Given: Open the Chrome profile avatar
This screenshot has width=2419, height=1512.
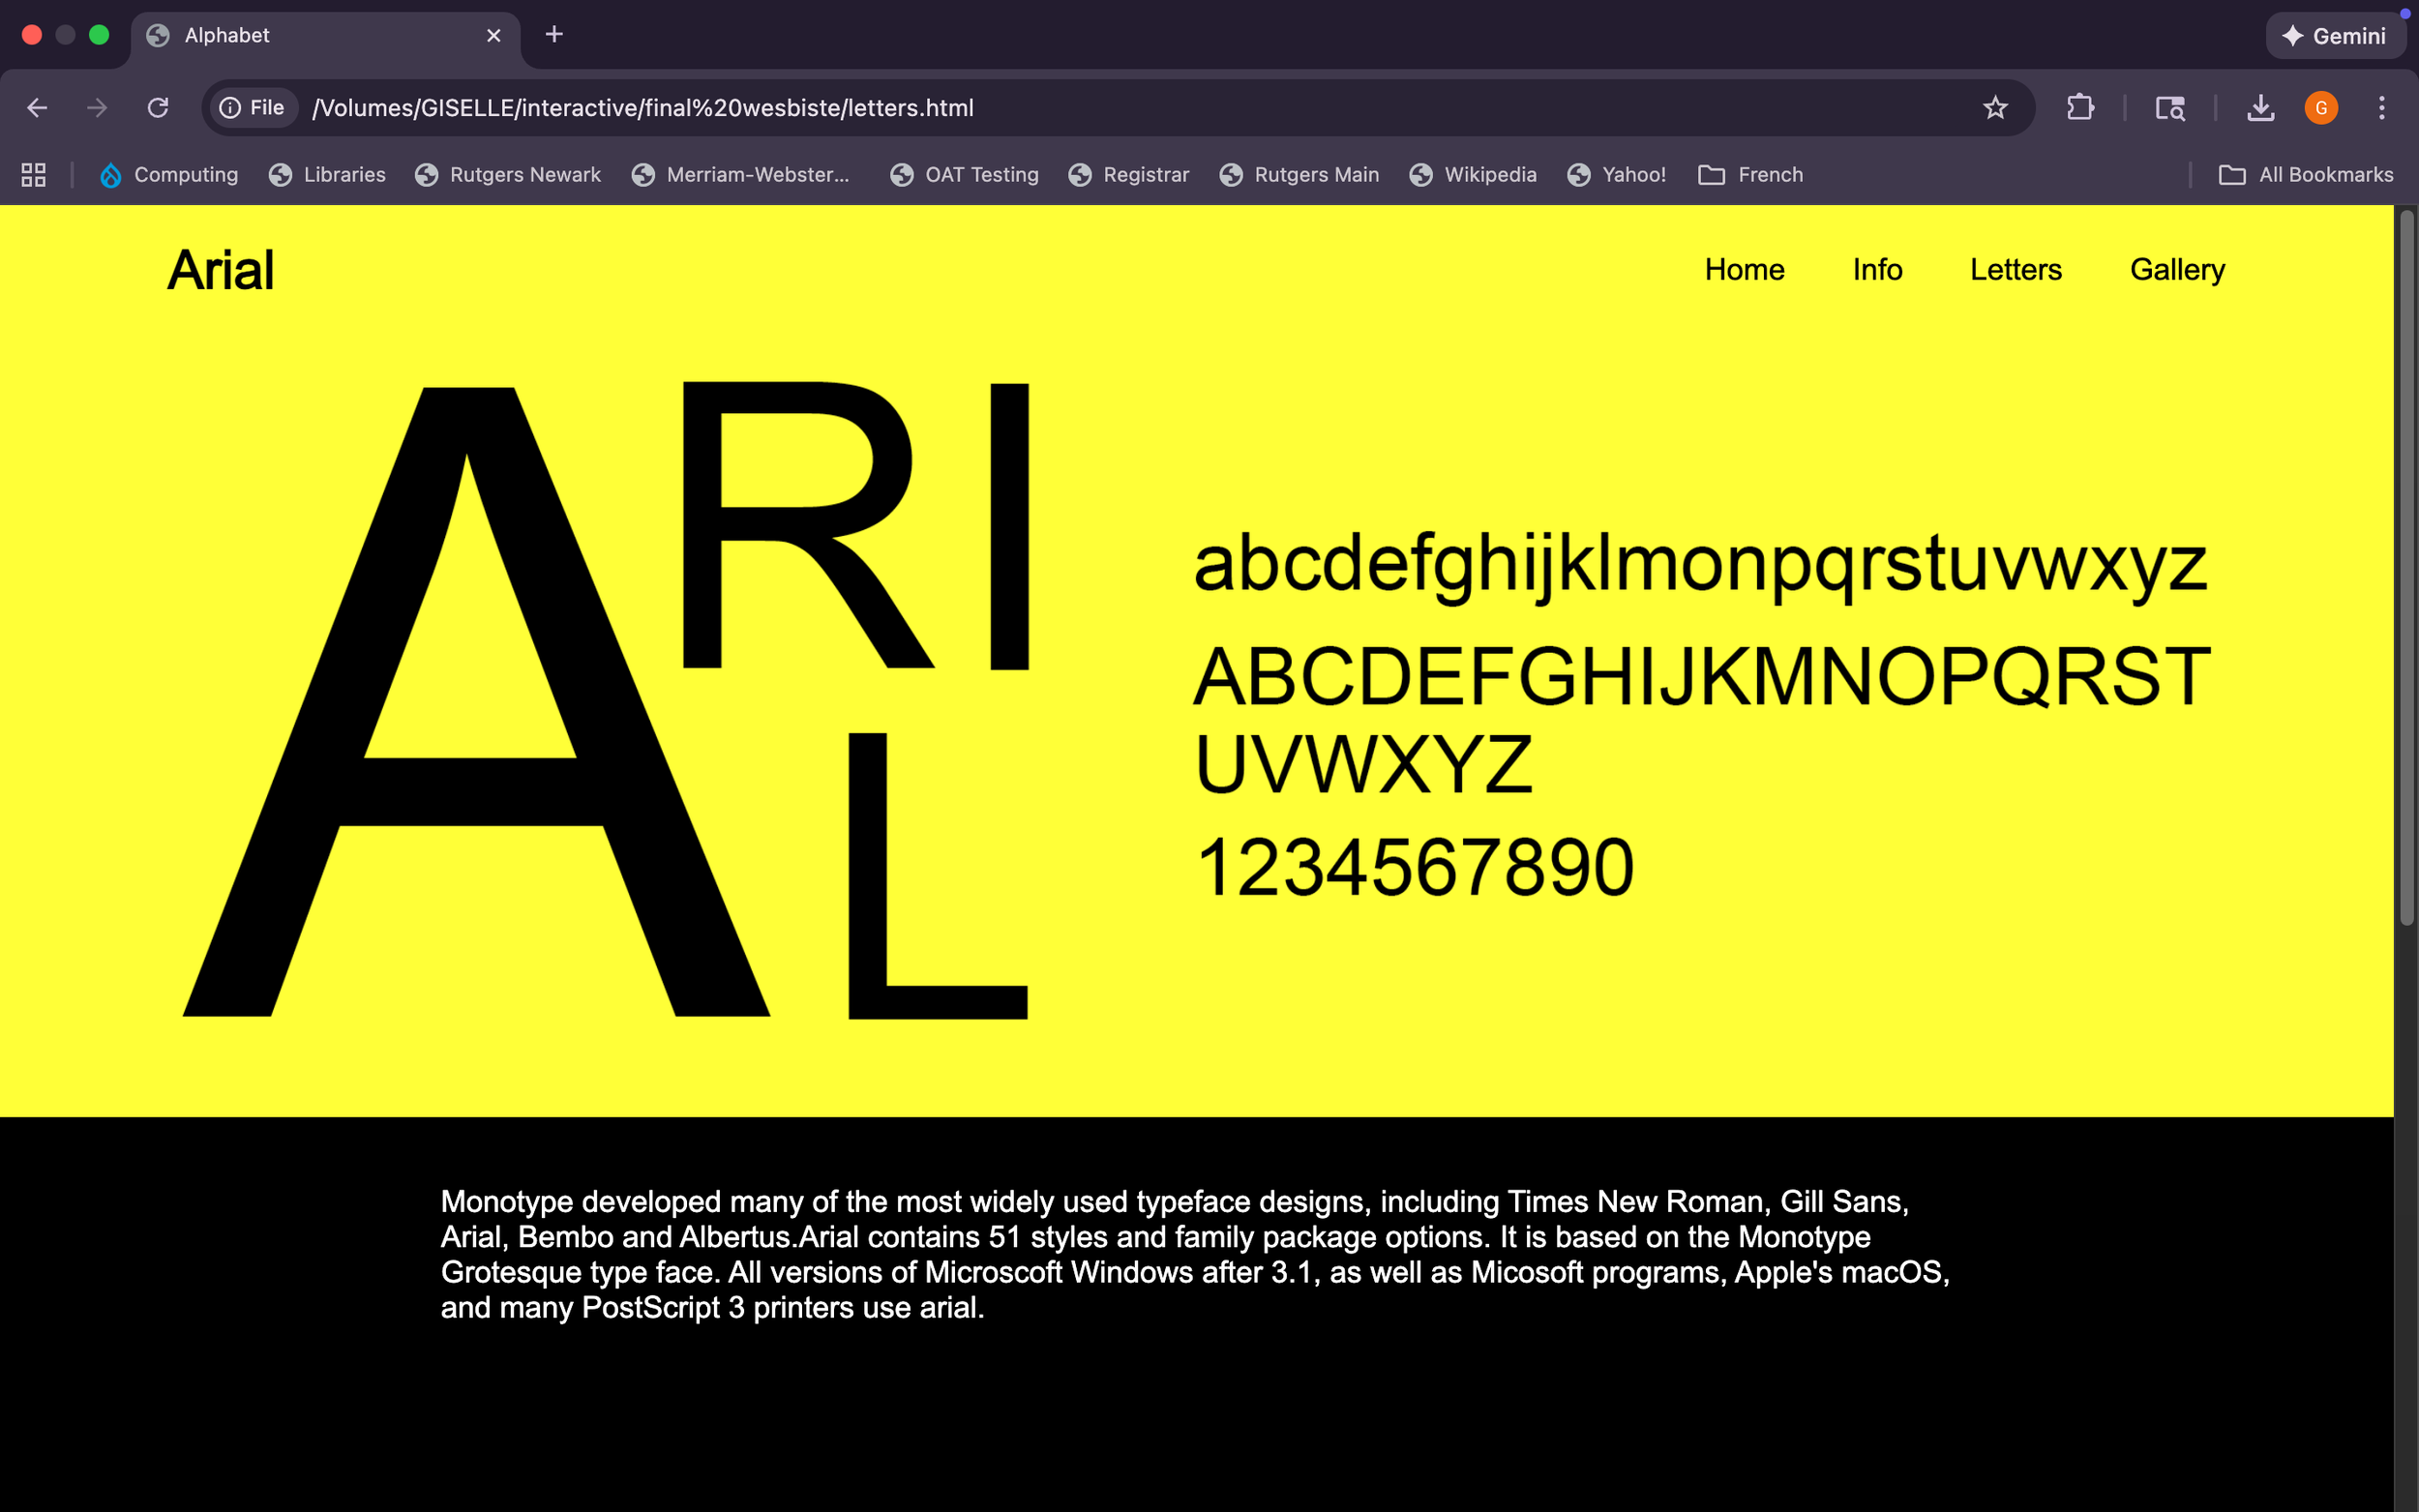Looking at the screenshot, I should (x=2321, y=107).
